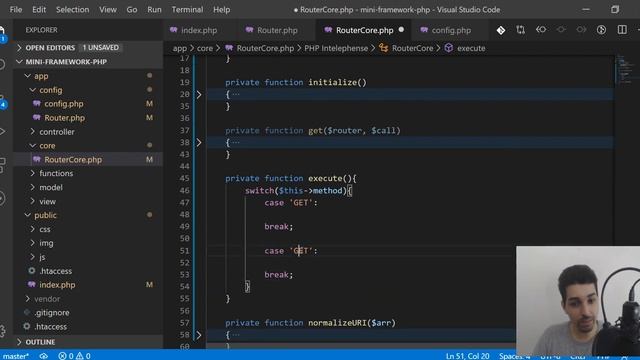This screenshot has height=360, width=640.
Task: Go to previous change arrow icon
Action: tap(541, 30)
